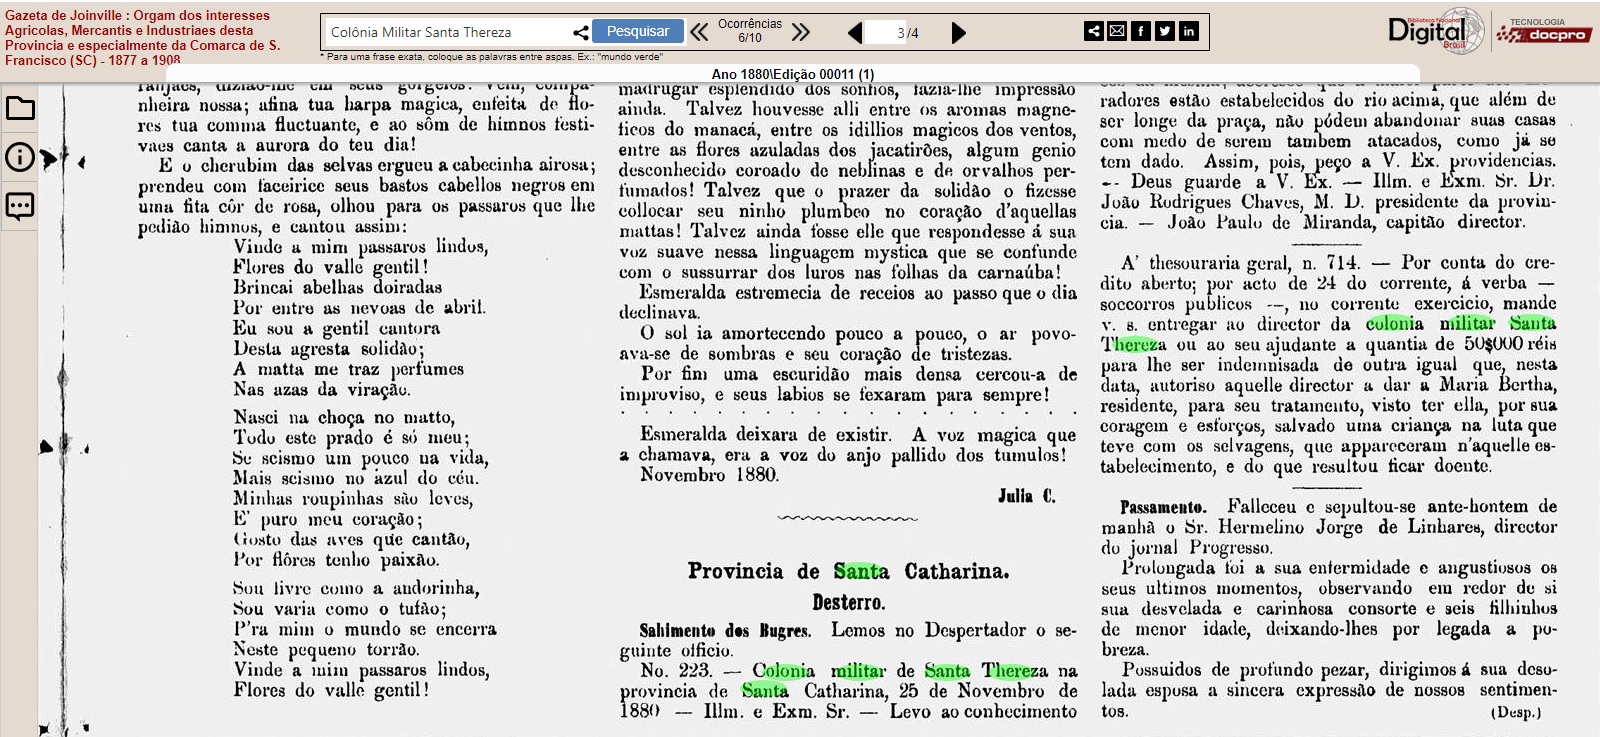Share on Facebook icon
Viewport: 1600px width, 737px height.
click(x=1141, y=31)
